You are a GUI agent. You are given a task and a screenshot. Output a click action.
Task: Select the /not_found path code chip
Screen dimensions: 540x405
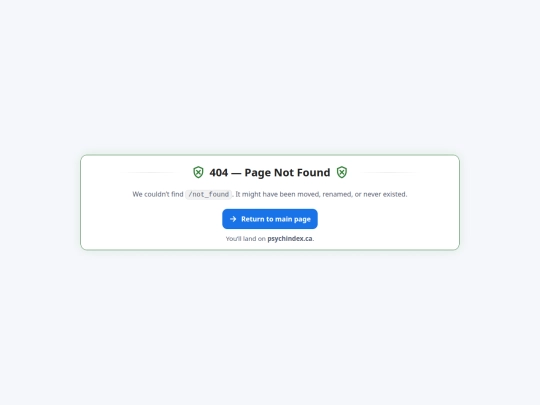pos(209,194)
